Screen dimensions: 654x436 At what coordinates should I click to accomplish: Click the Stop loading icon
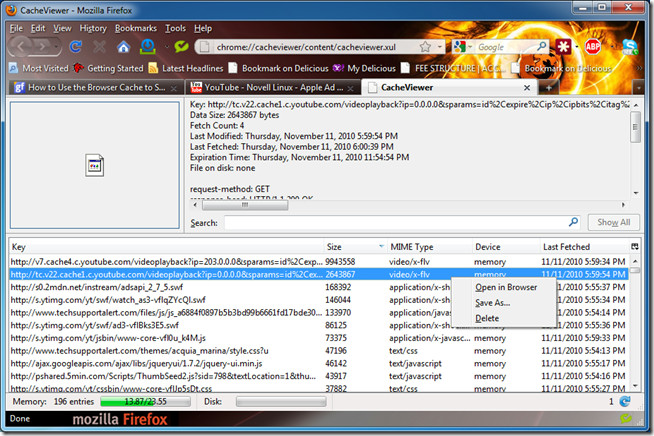[99, 47]
